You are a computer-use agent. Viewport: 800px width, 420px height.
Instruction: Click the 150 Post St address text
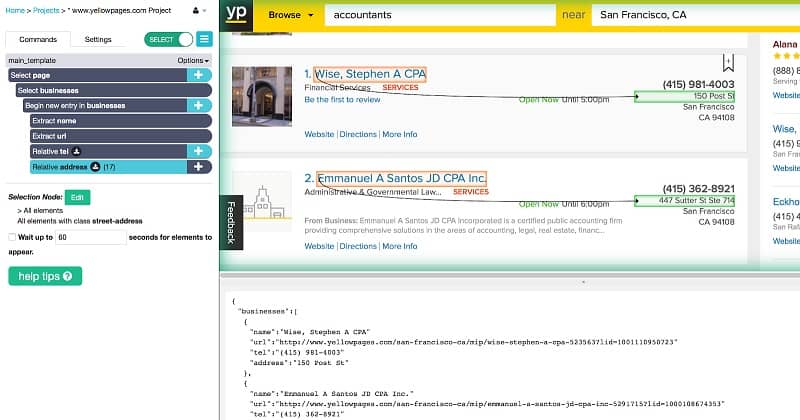click(714, 96)
